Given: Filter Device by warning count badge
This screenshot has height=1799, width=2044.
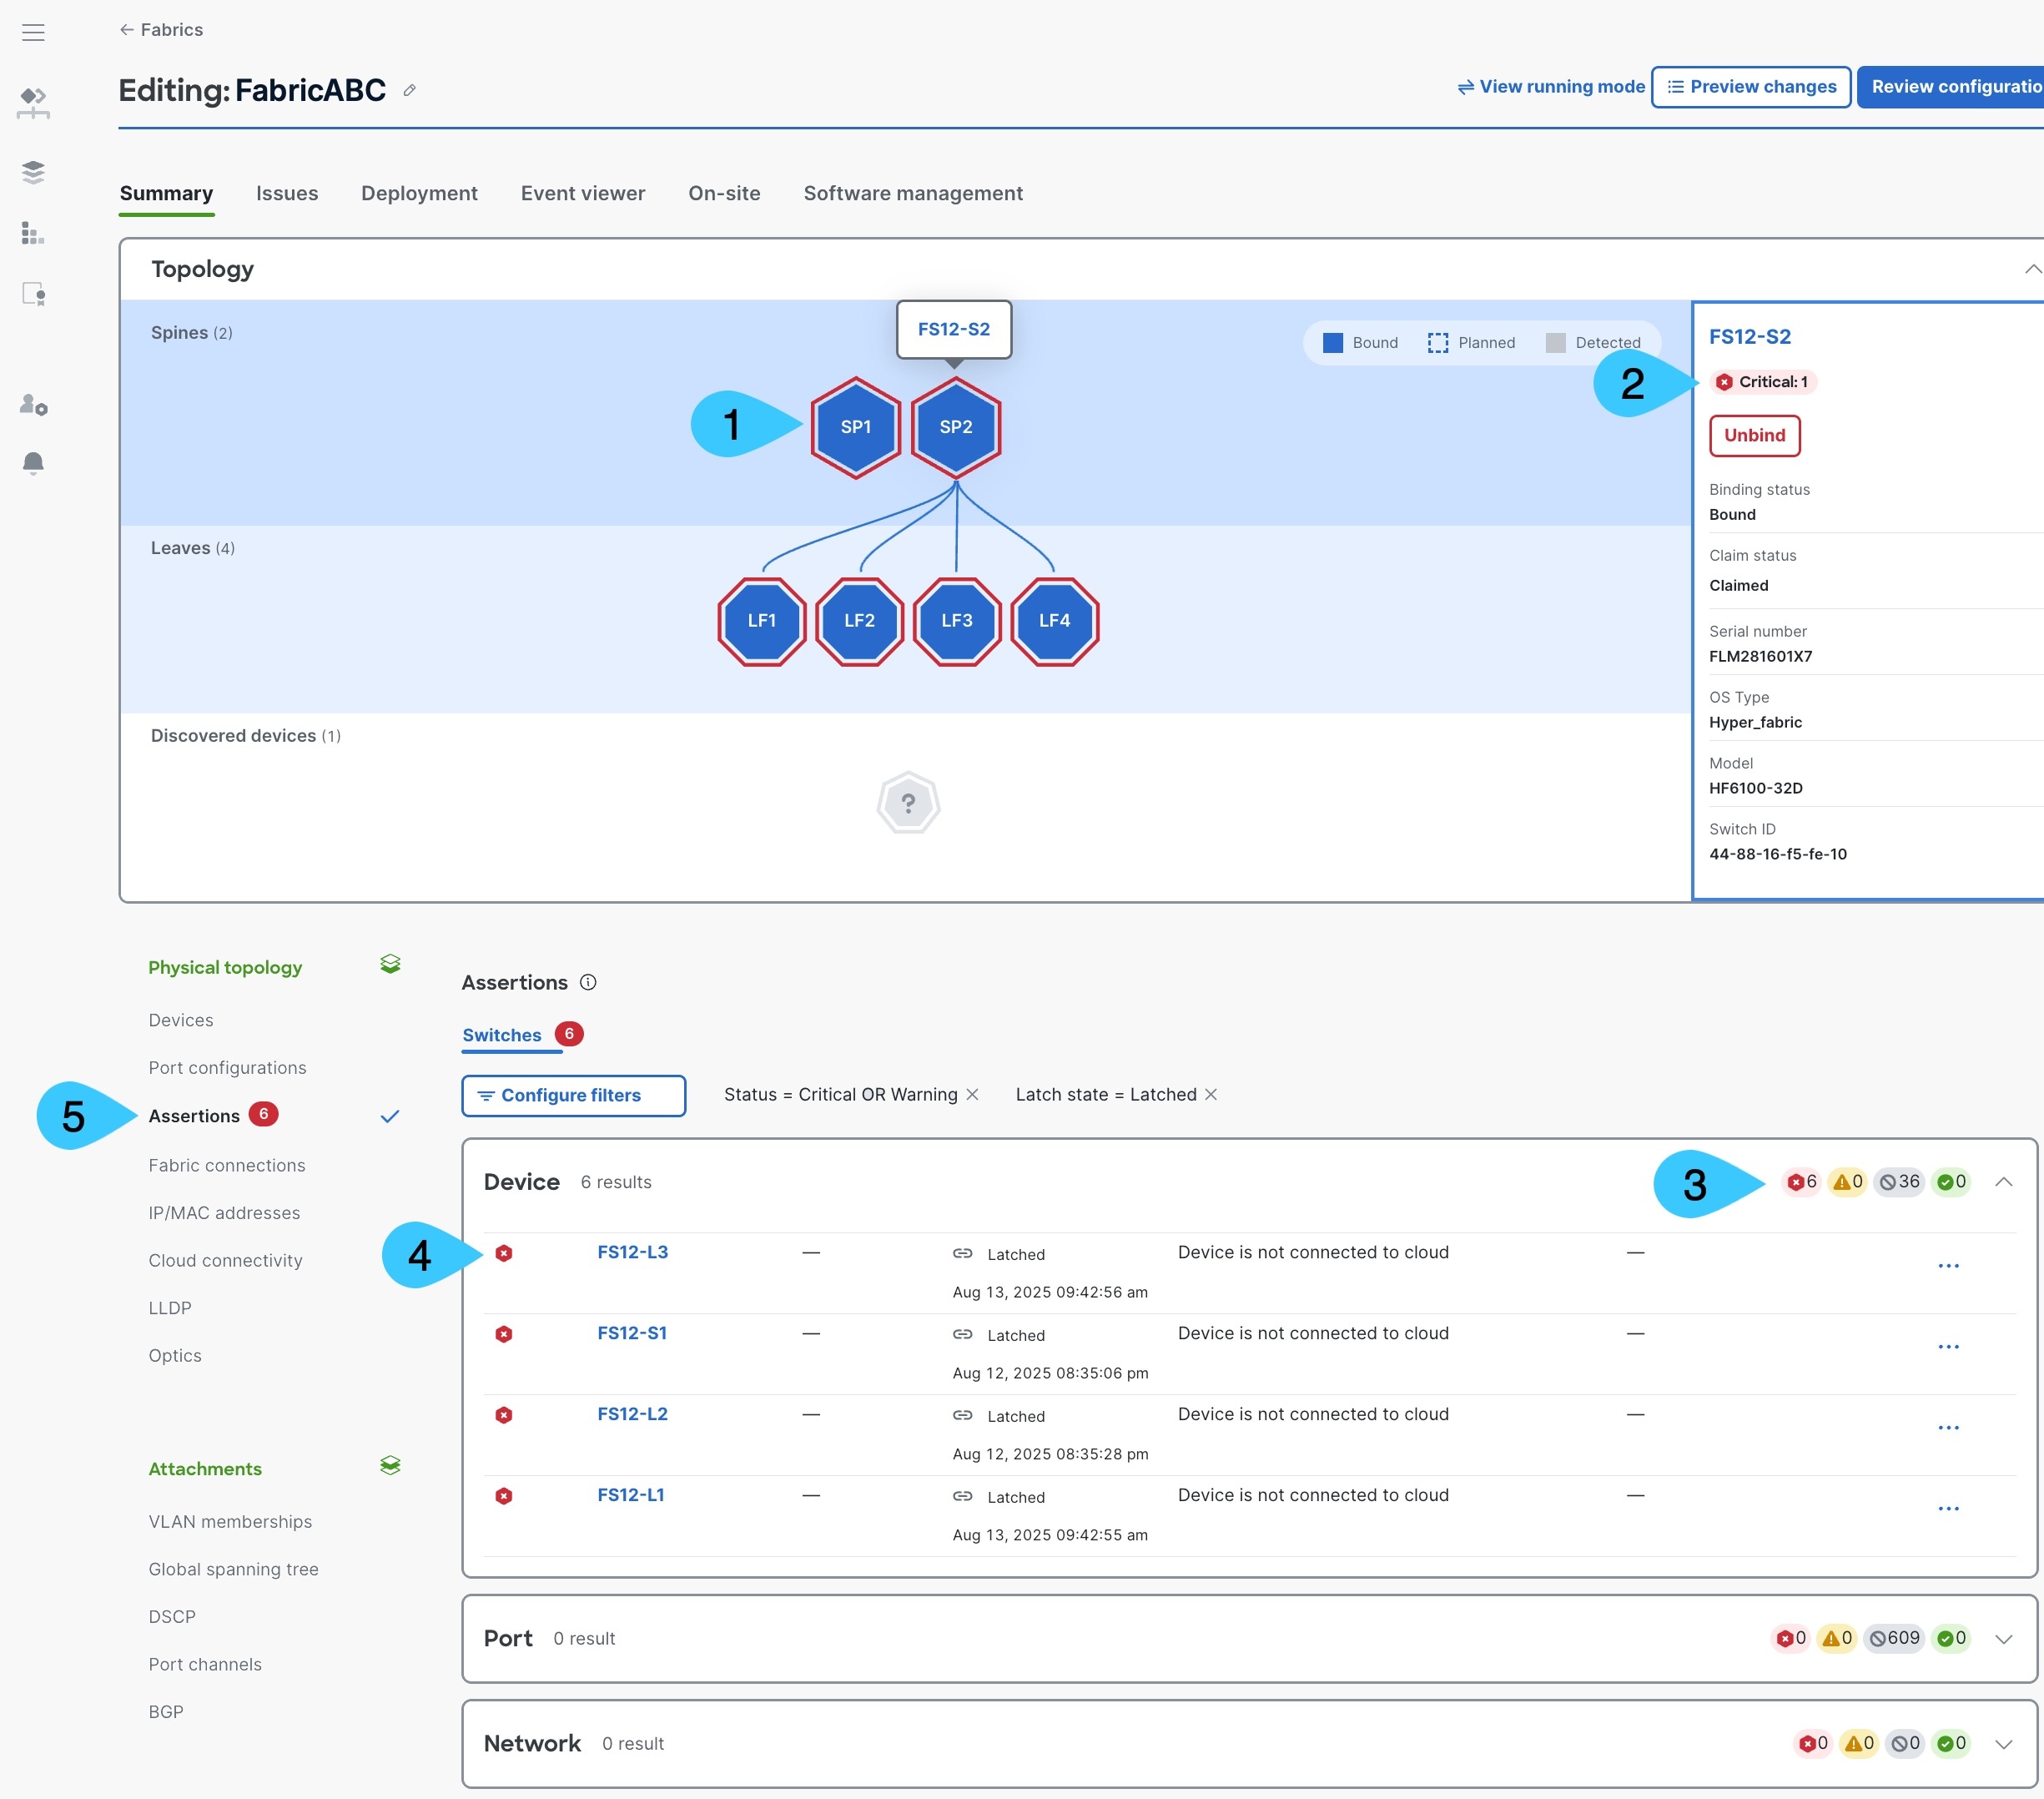Looking at the screenshot, I should pyautogui.click(x=1847, y=1182).
